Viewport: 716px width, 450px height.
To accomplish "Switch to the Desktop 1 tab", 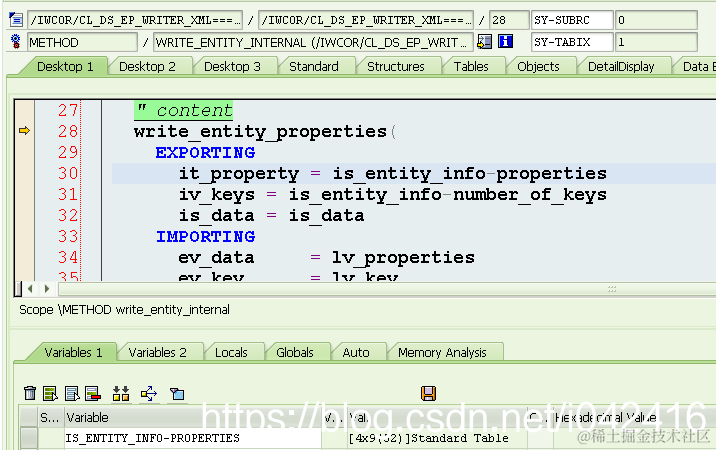I will click(65, 67).
